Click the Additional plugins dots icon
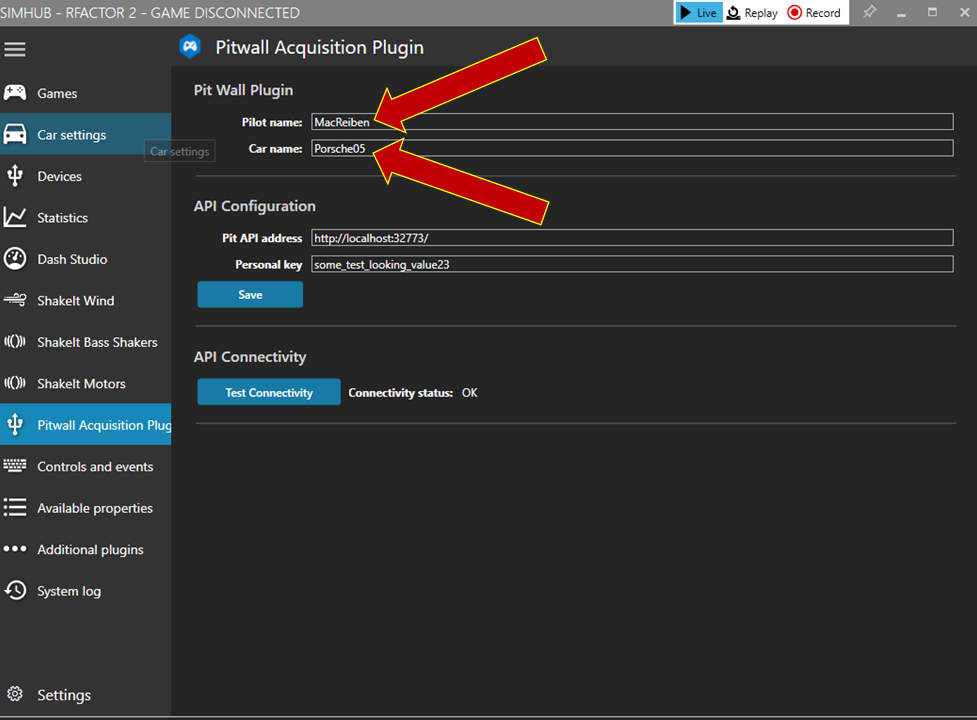This screenshot has height=720, width=977. 15,549
